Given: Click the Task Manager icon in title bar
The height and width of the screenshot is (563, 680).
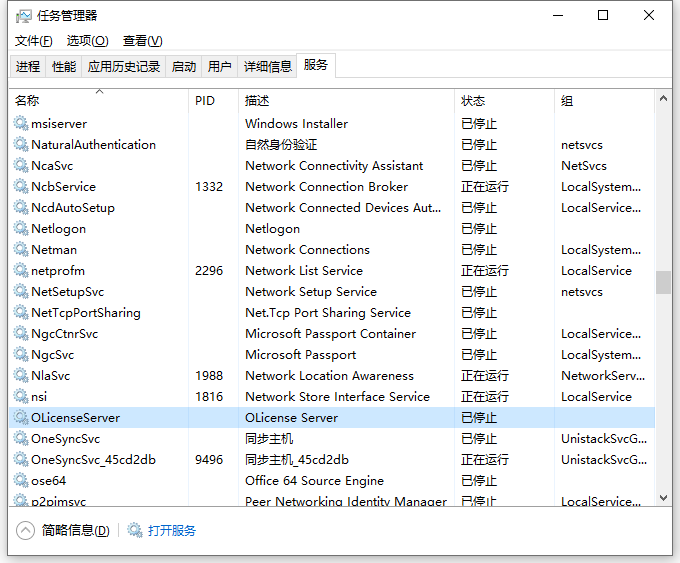Looking at the screenshot, I should pyautogui.click(x=23, y=16).
